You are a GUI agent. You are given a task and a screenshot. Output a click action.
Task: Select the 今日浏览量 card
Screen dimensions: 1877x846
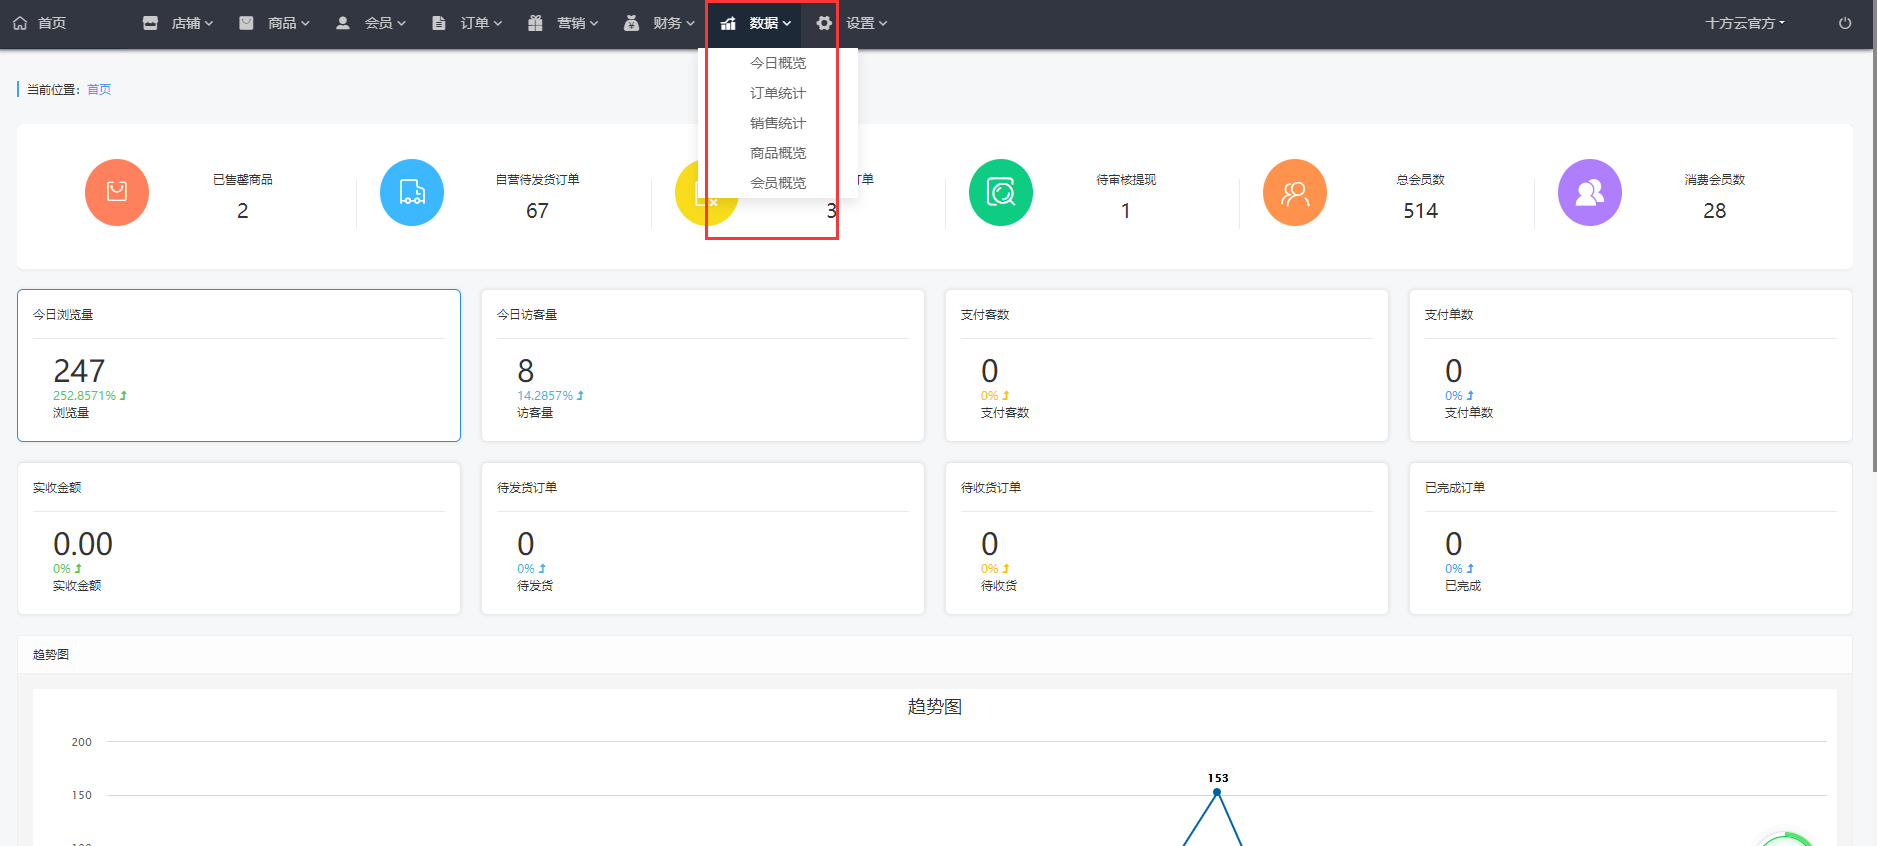[x=239, y=365]
